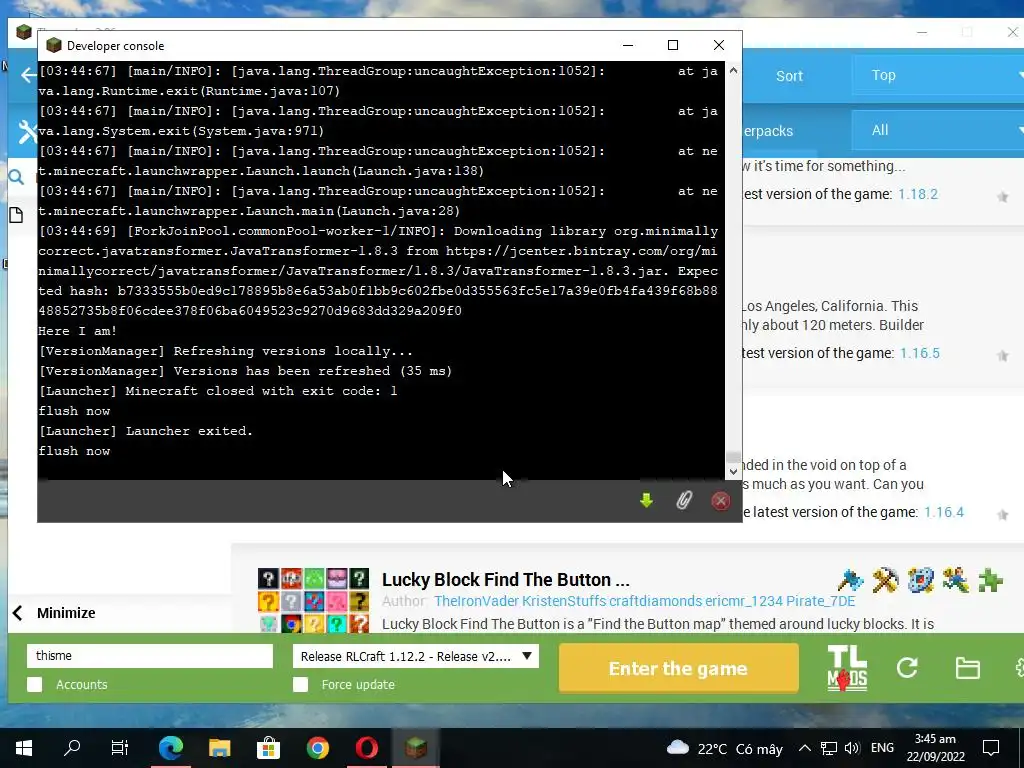This screenshot has width=1024, height=768.
Task: Click the green download arrow in console
Action: point(646,501)
